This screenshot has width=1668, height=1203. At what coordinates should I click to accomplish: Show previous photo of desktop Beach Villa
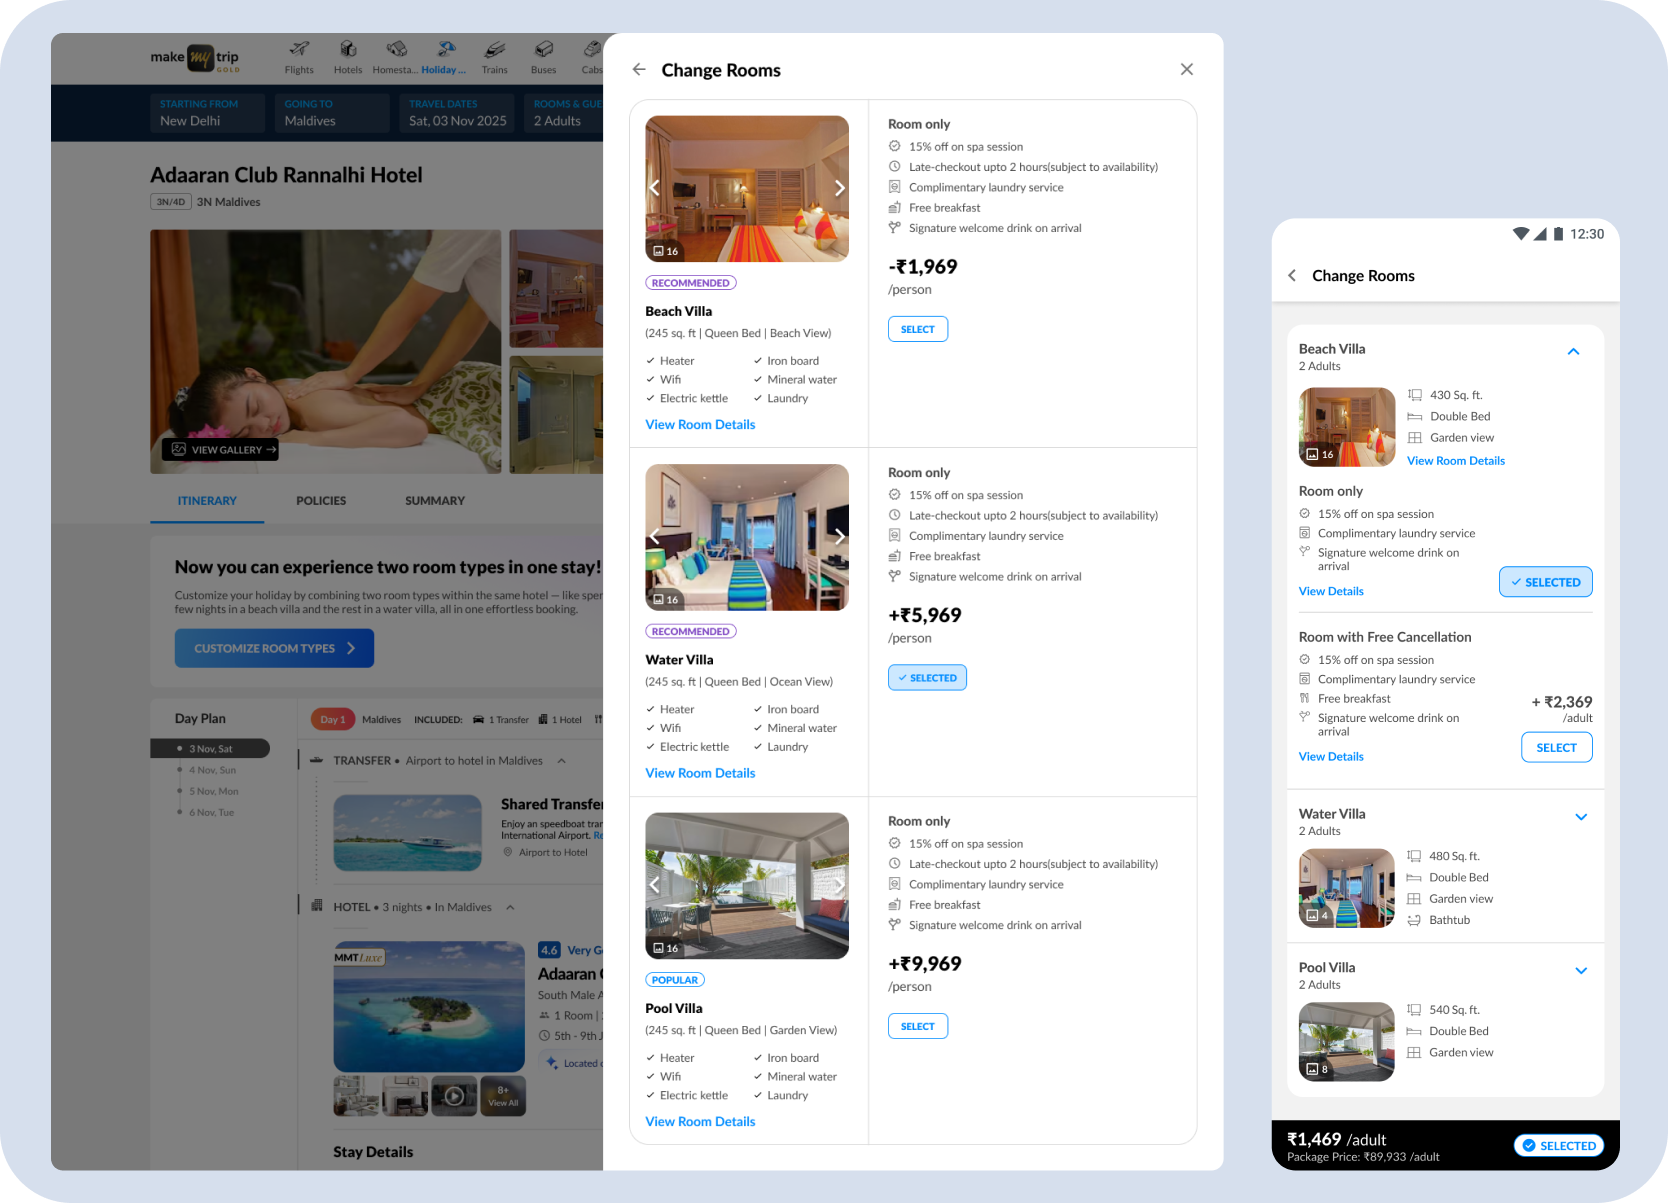click(655, 188)
